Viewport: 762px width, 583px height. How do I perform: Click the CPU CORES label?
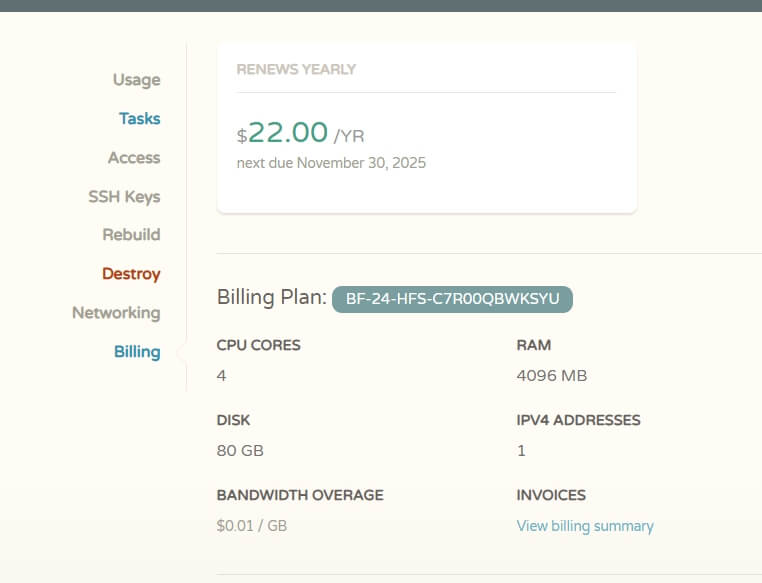(x=258, y=345)
